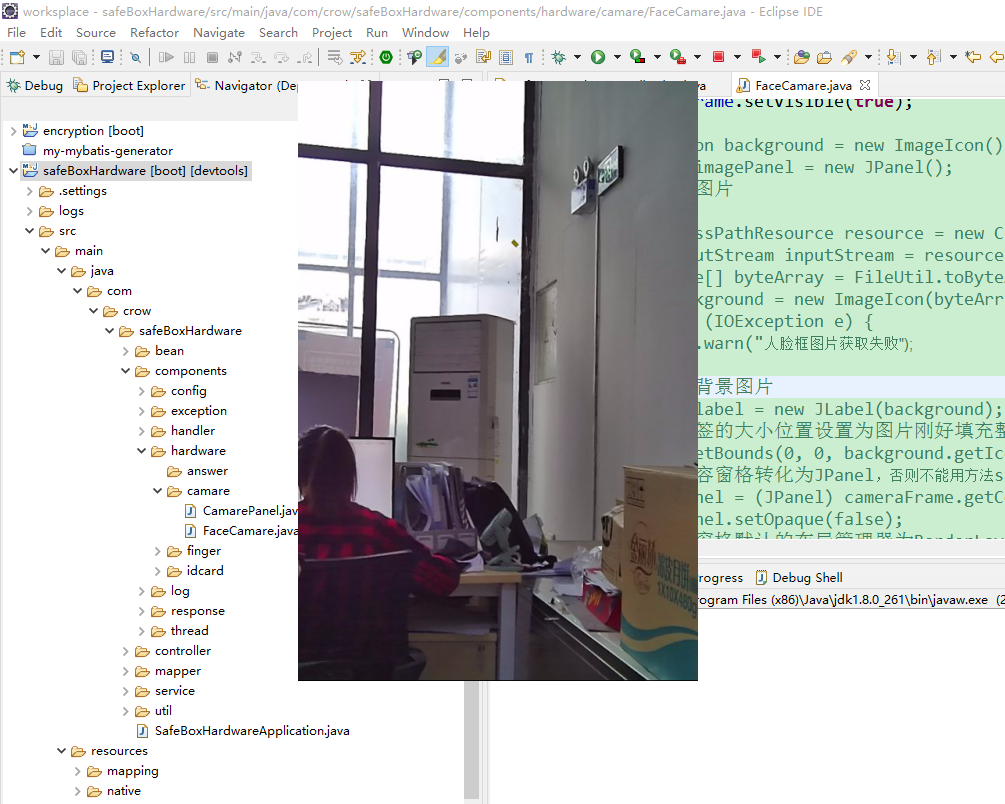Click the Open Task briefcase-folder icon
The width and height of the screenshot is (1005, 804).
point(824,58)
